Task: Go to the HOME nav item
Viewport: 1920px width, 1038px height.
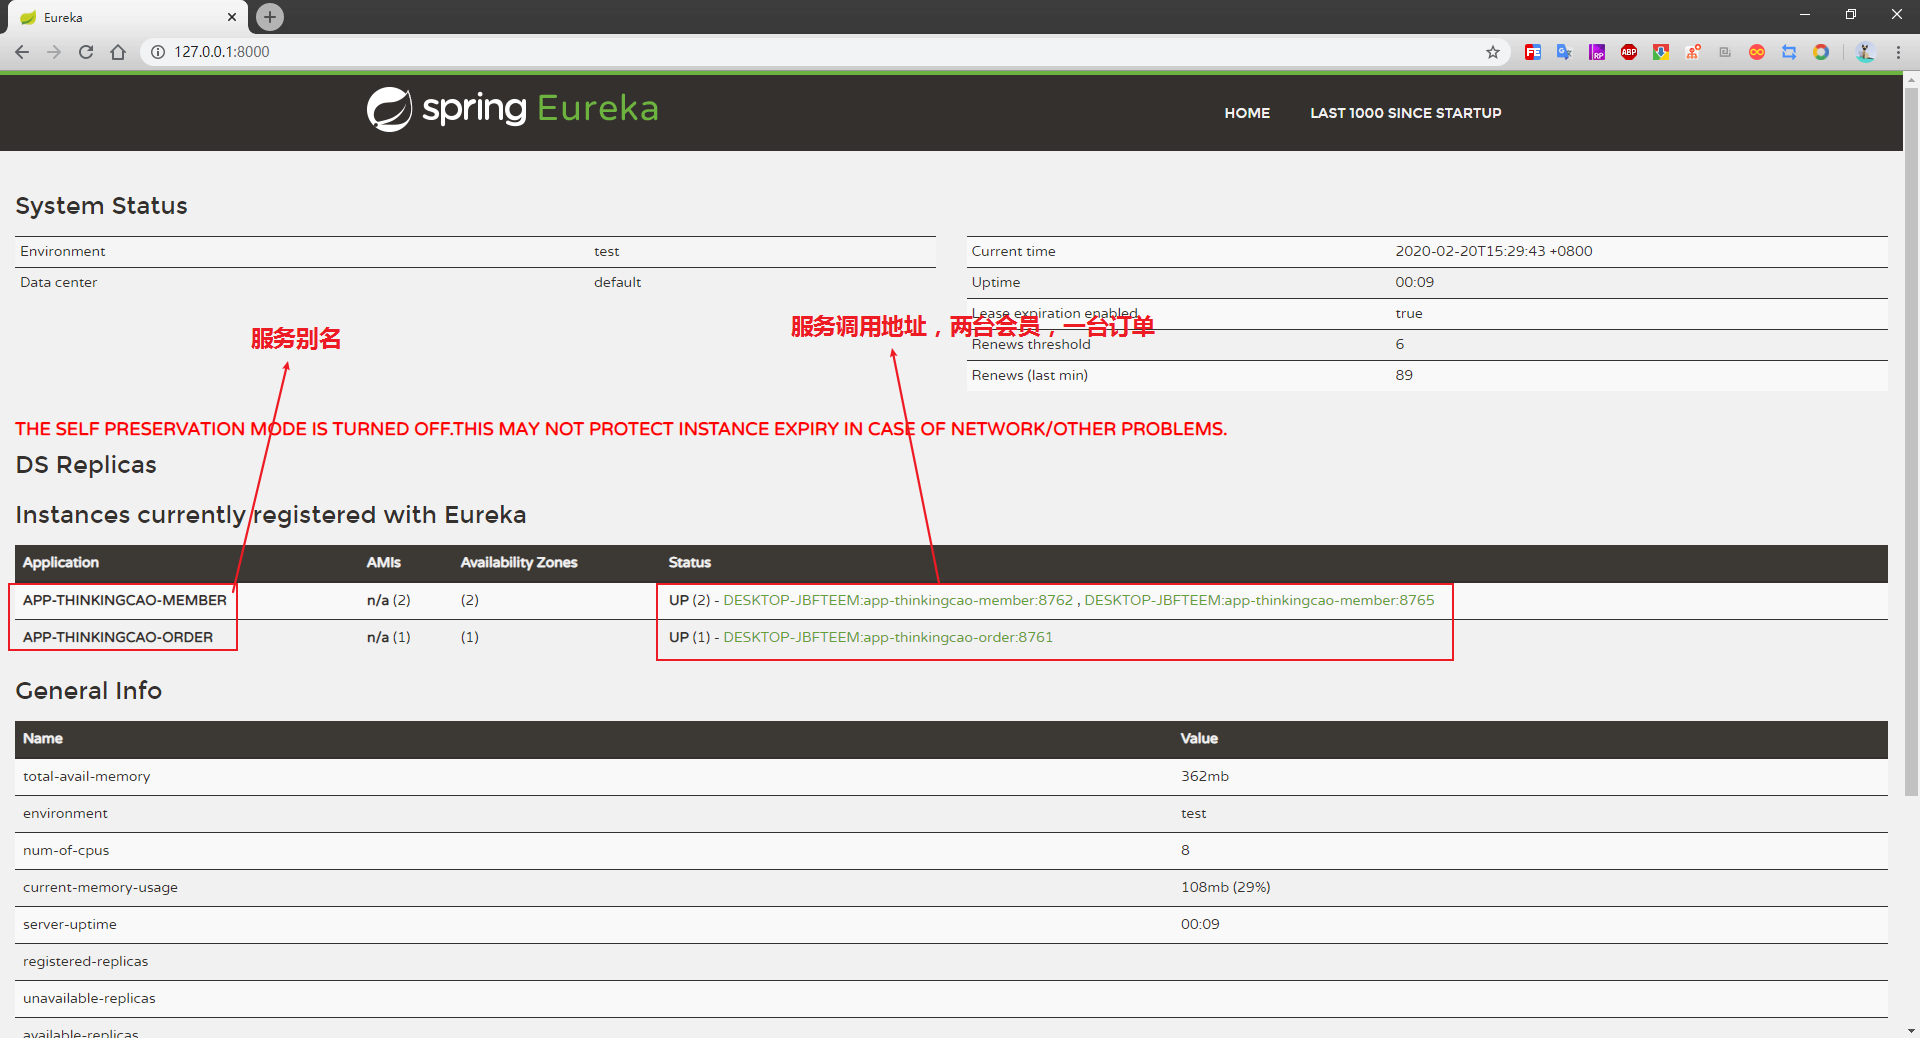Action: click(1247, 113)
